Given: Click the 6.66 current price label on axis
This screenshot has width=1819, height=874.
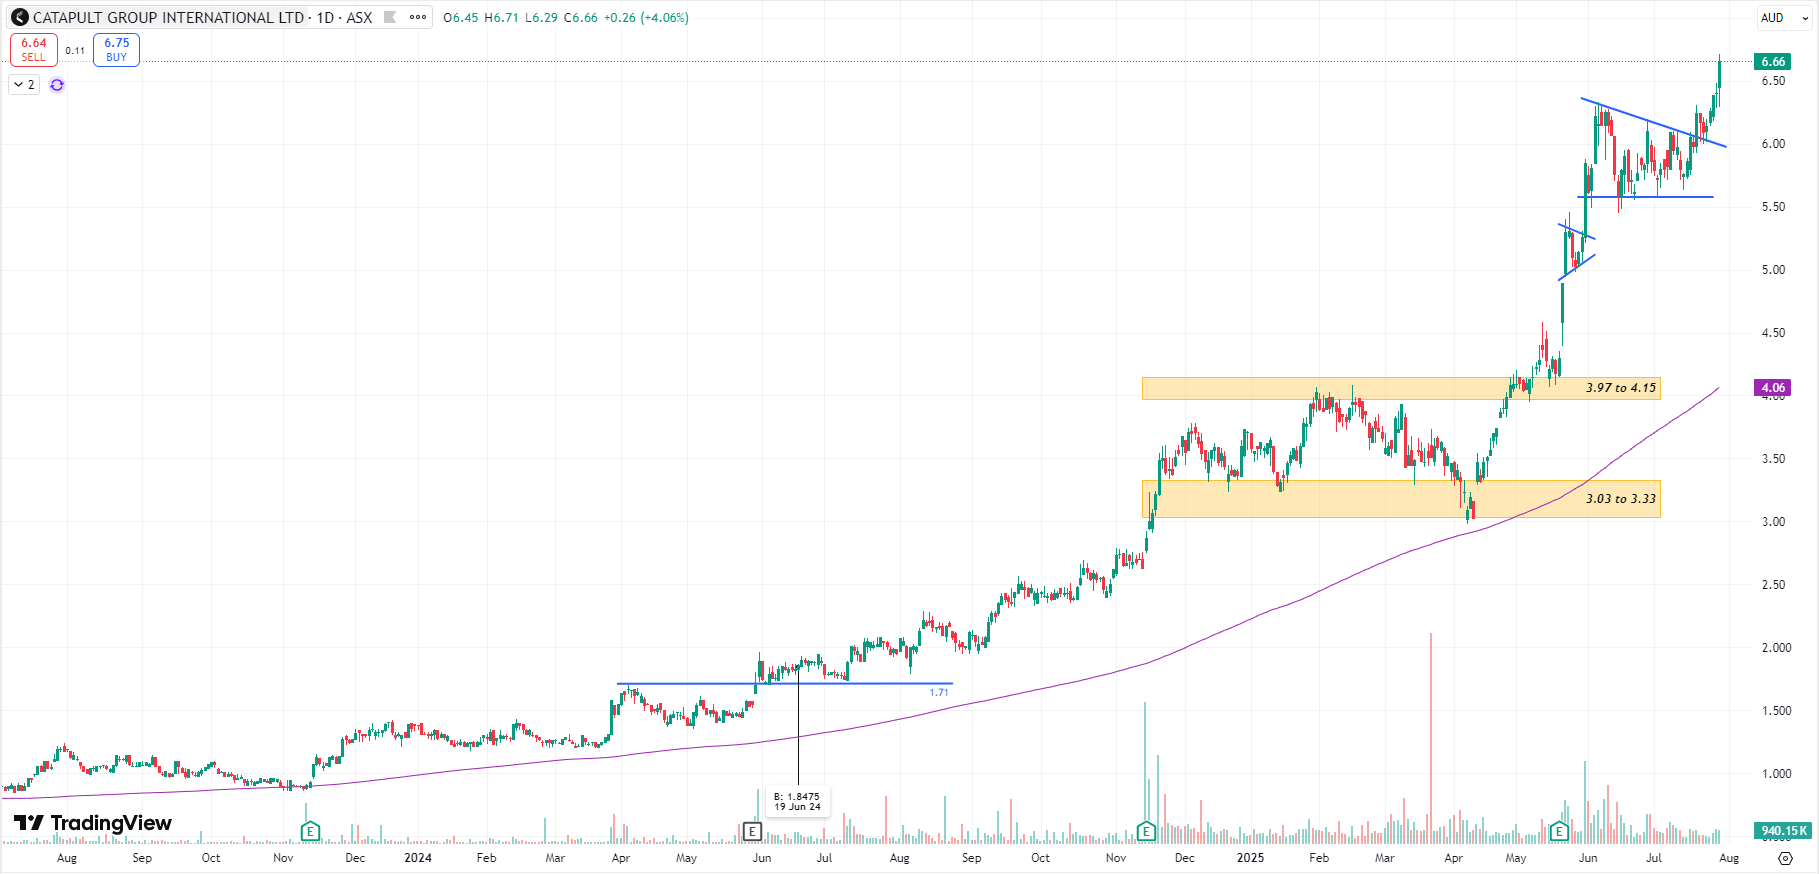Looking at the screenshot, I should click(1773, 62).
